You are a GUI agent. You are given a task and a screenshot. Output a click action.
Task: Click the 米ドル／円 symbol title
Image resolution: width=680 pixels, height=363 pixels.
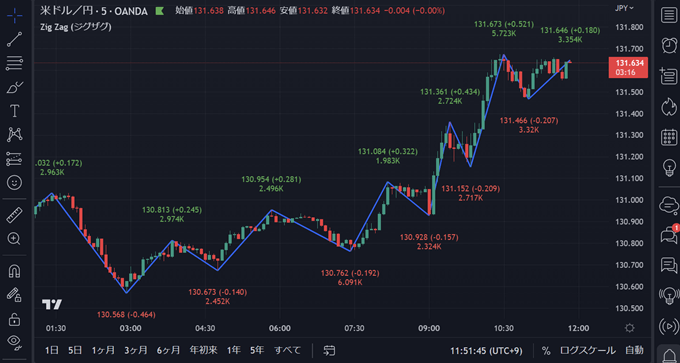pyautogui.click(x=94, y=10)
